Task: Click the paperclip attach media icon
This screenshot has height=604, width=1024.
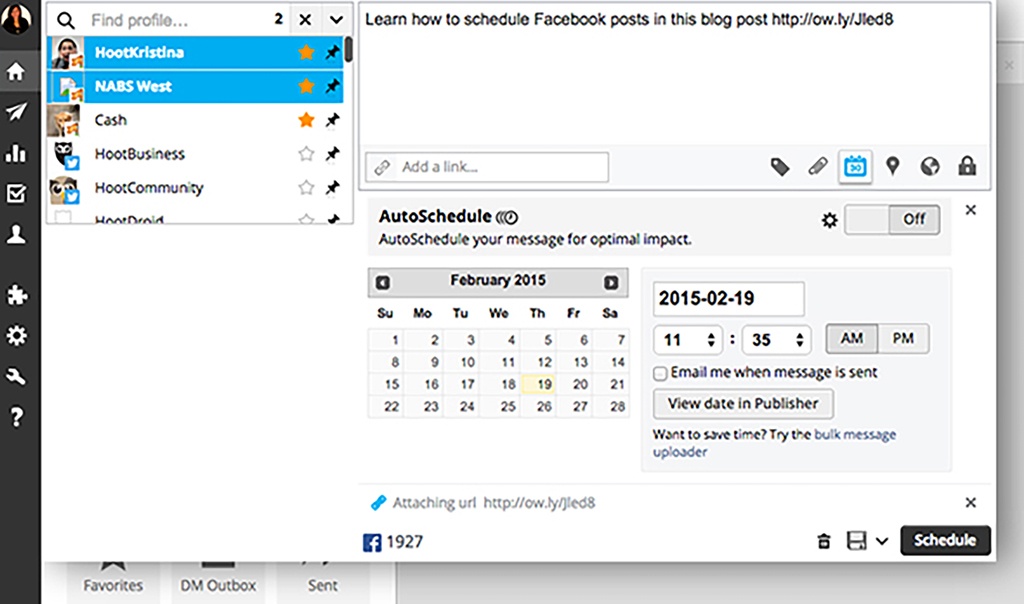Action: tap(818, 167)
